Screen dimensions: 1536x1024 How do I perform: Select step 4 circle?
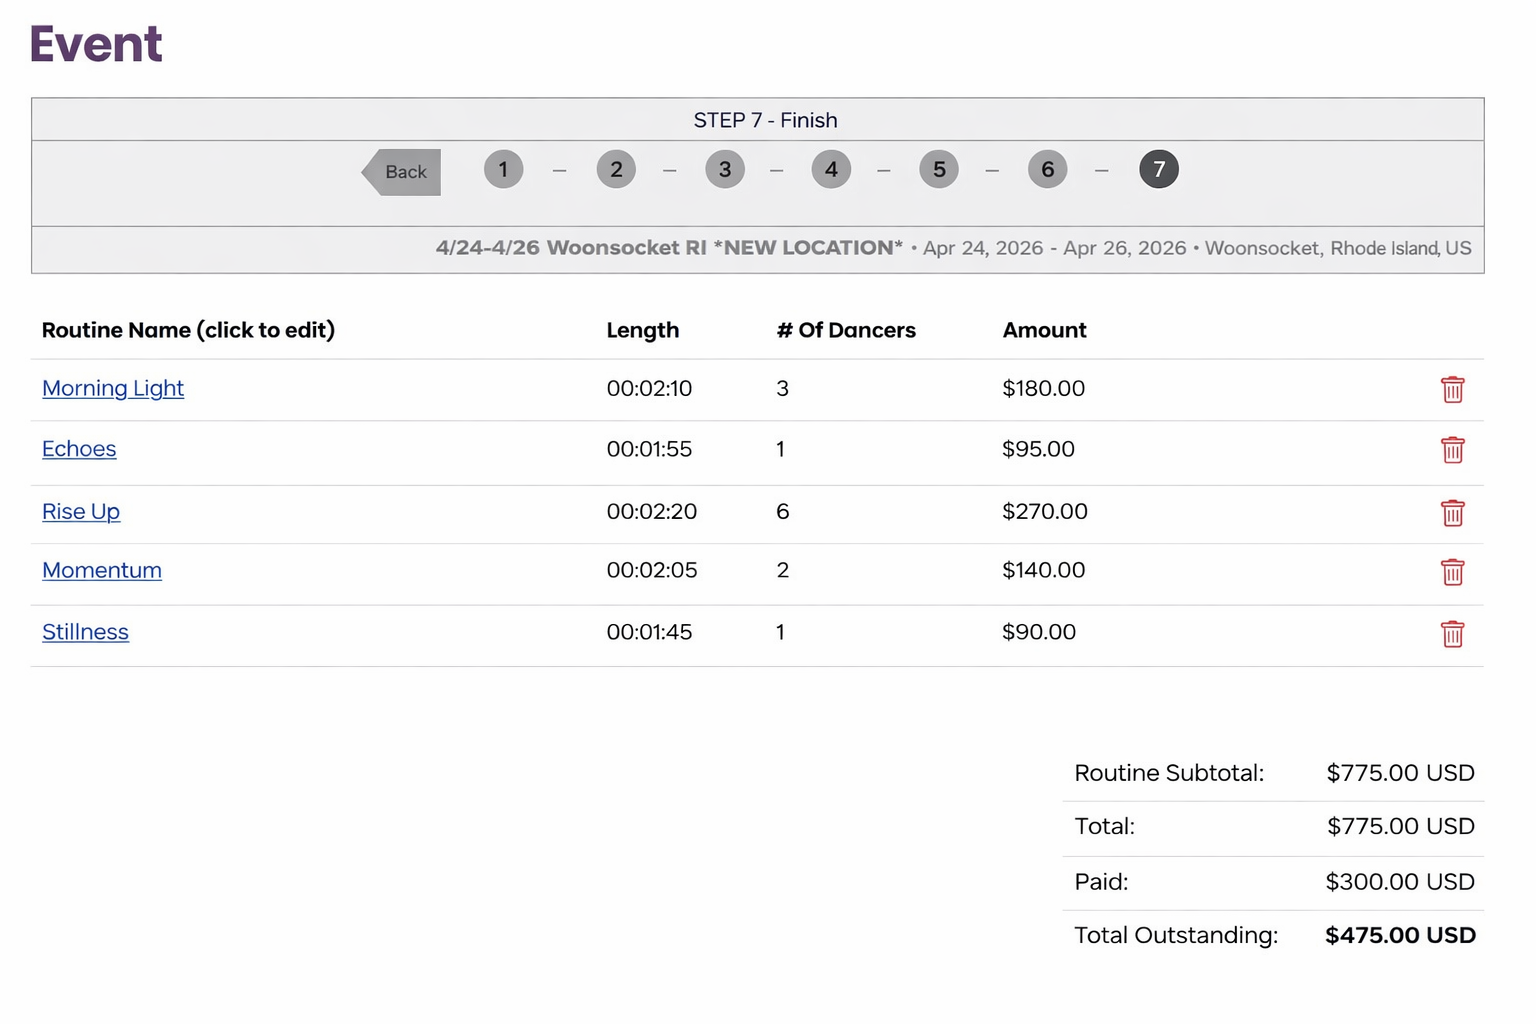coord(831,170)
